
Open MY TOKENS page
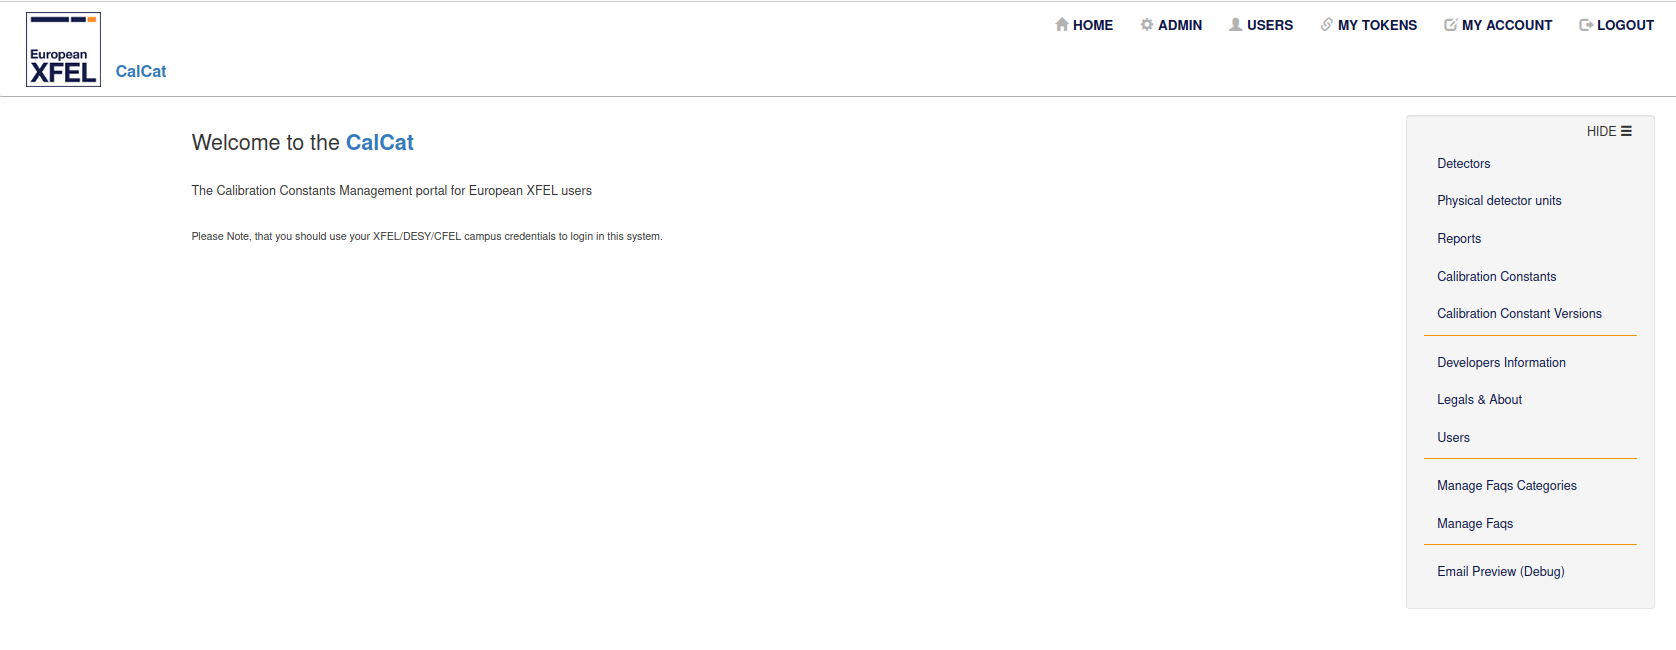1377,25
